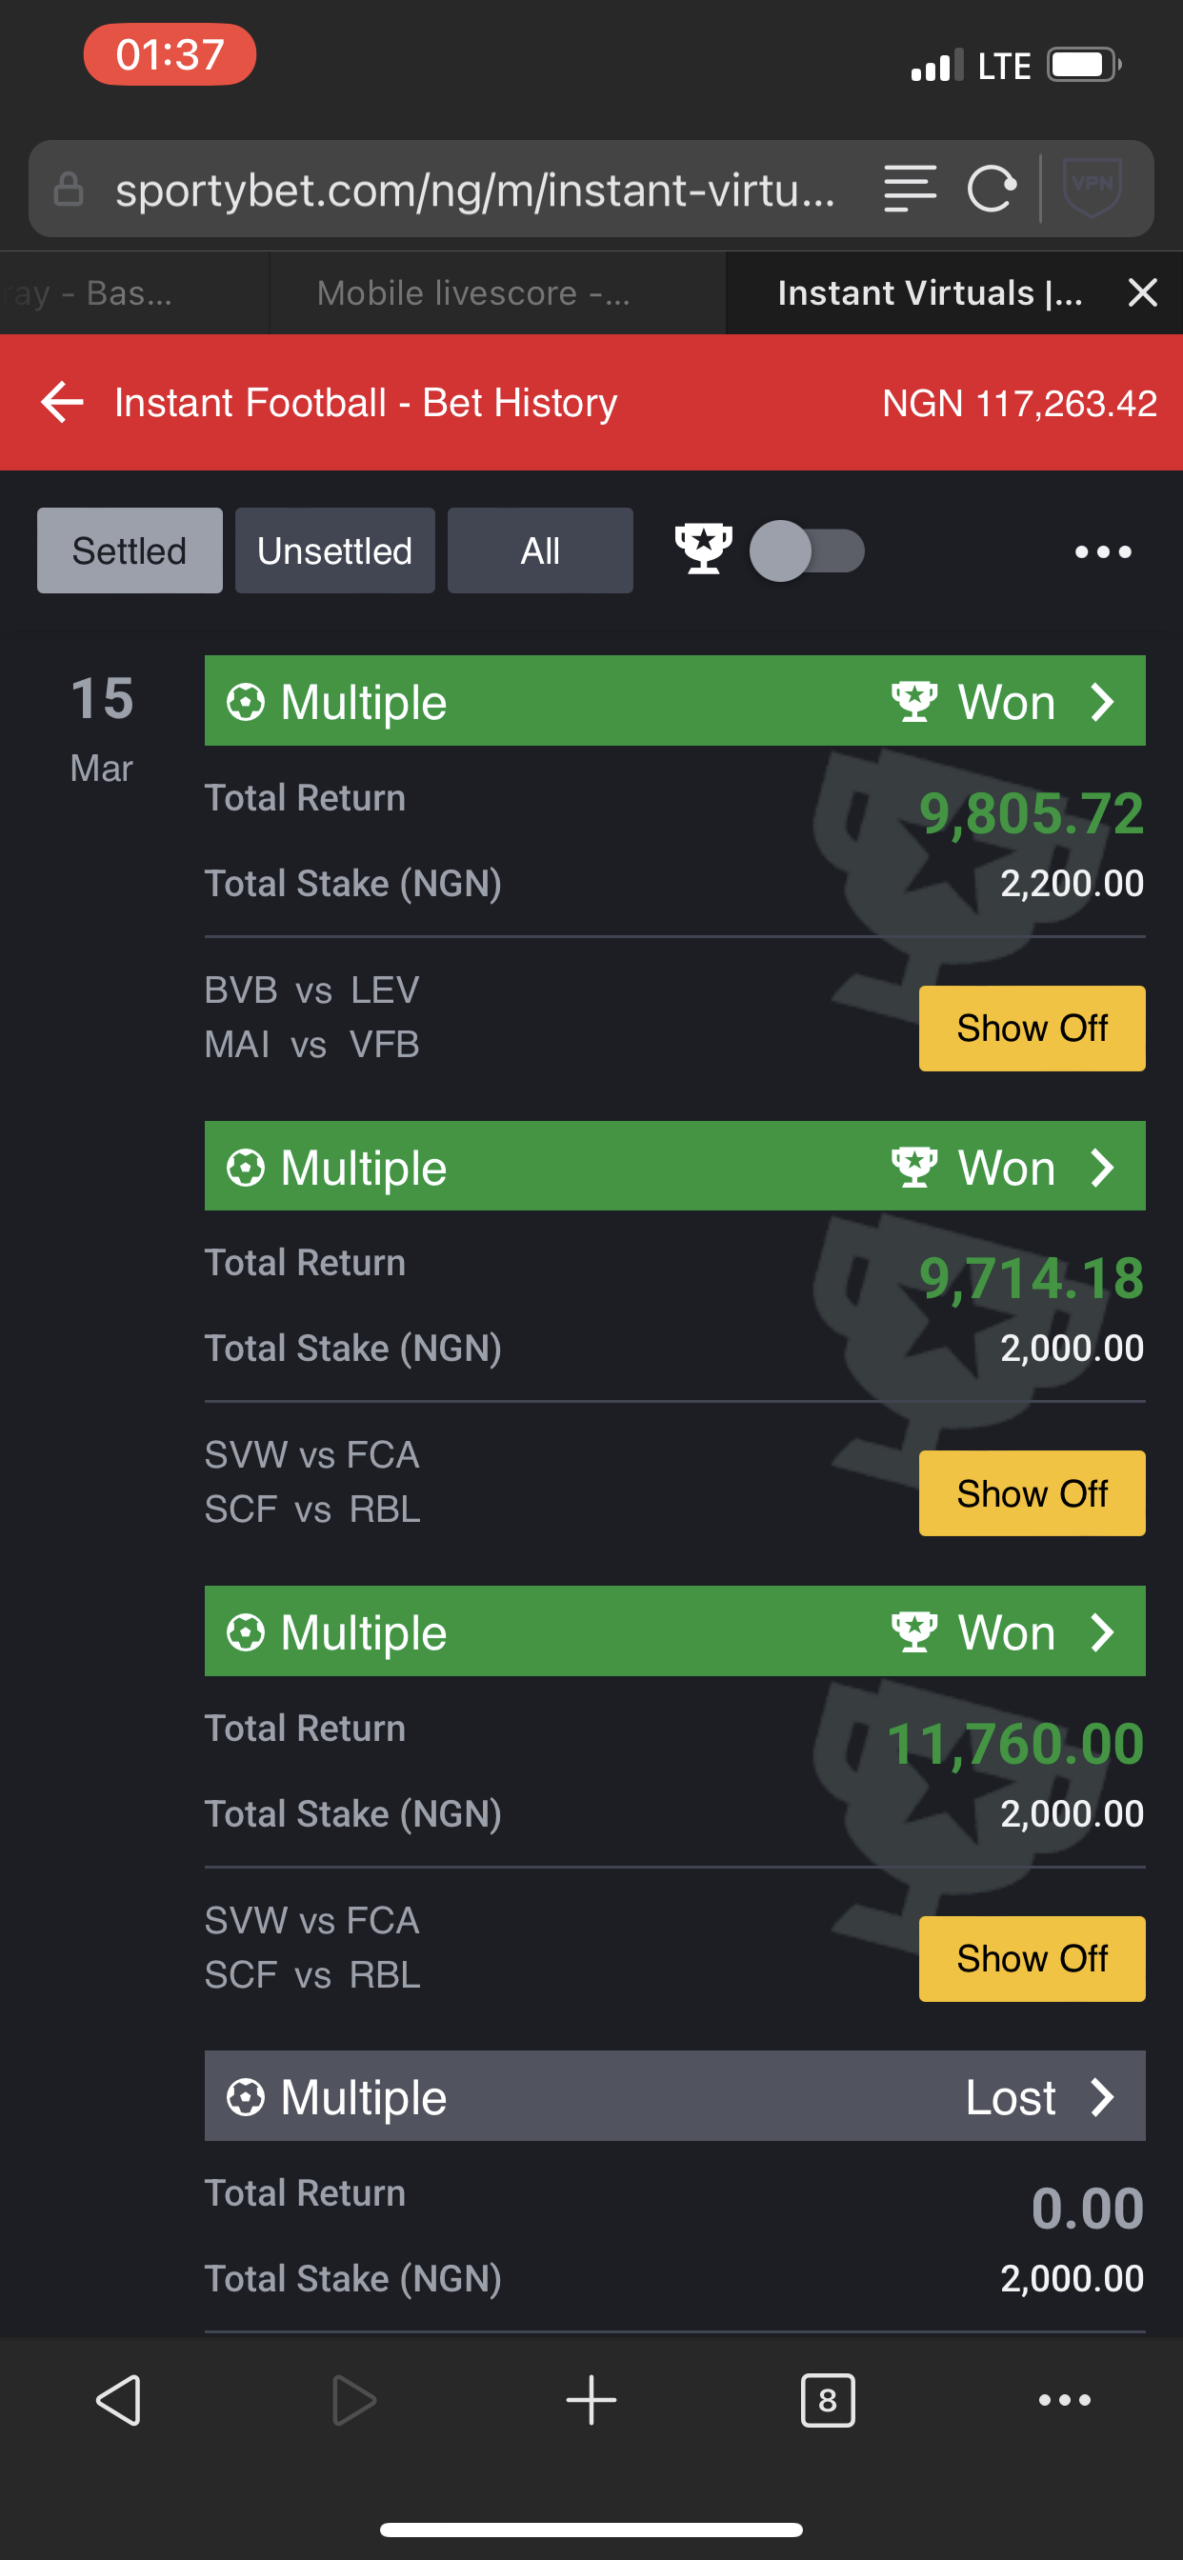
Task: Expand the Lost multiple bet chevron
Action: coord(1102,2097)
